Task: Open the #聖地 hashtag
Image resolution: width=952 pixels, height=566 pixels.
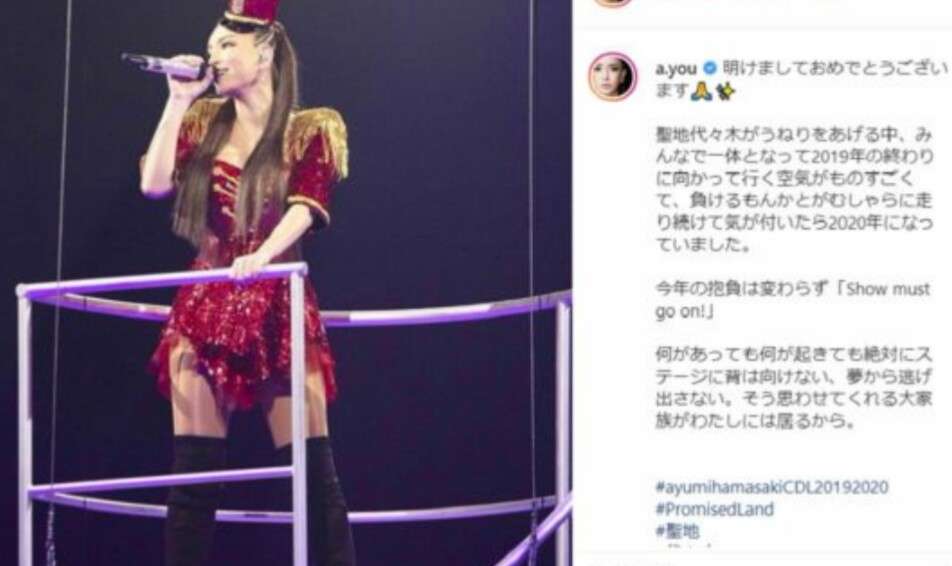Action: tap(678, 531)
